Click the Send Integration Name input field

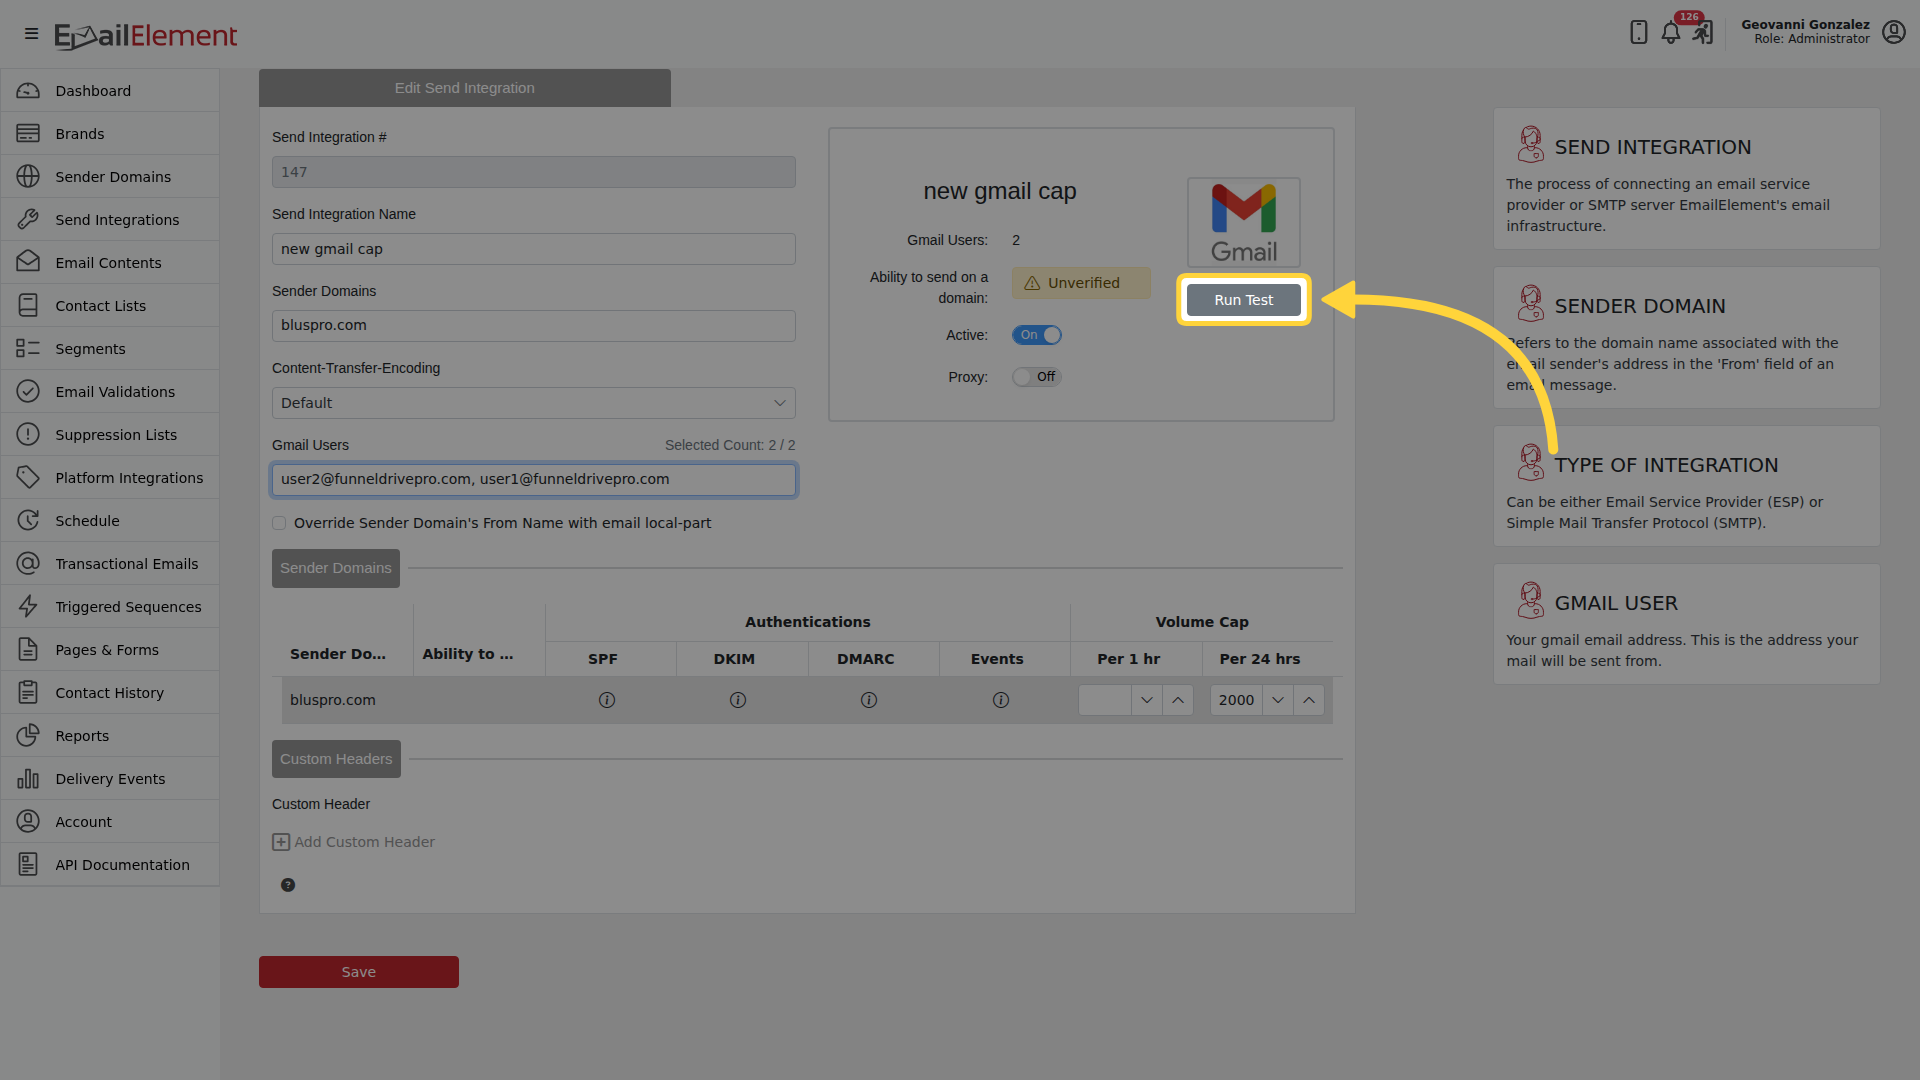tap(534, 249)
